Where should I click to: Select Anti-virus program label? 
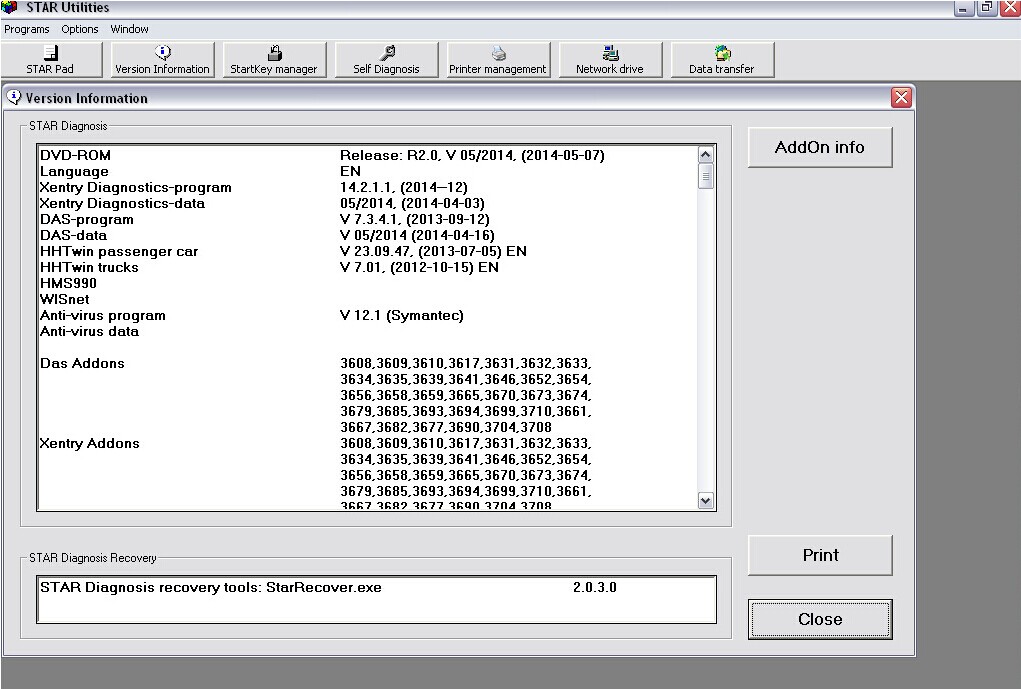tap(103, 315)
